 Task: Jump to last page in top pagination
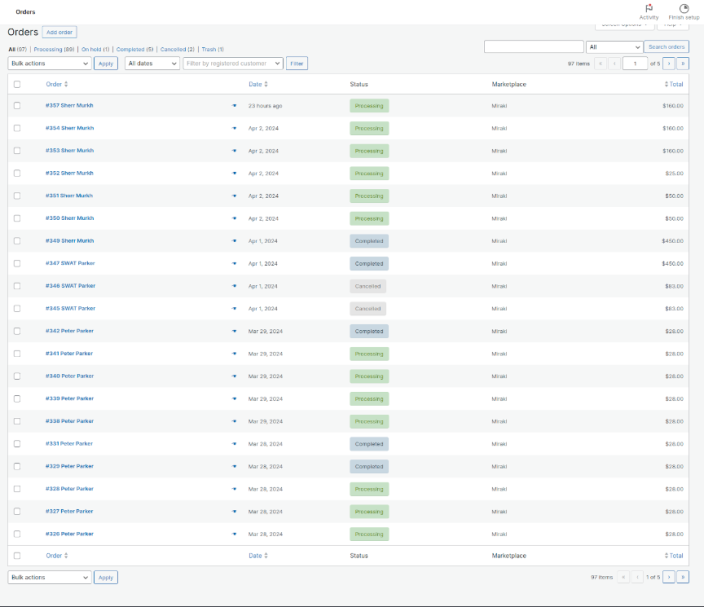(x=683, y=63)
